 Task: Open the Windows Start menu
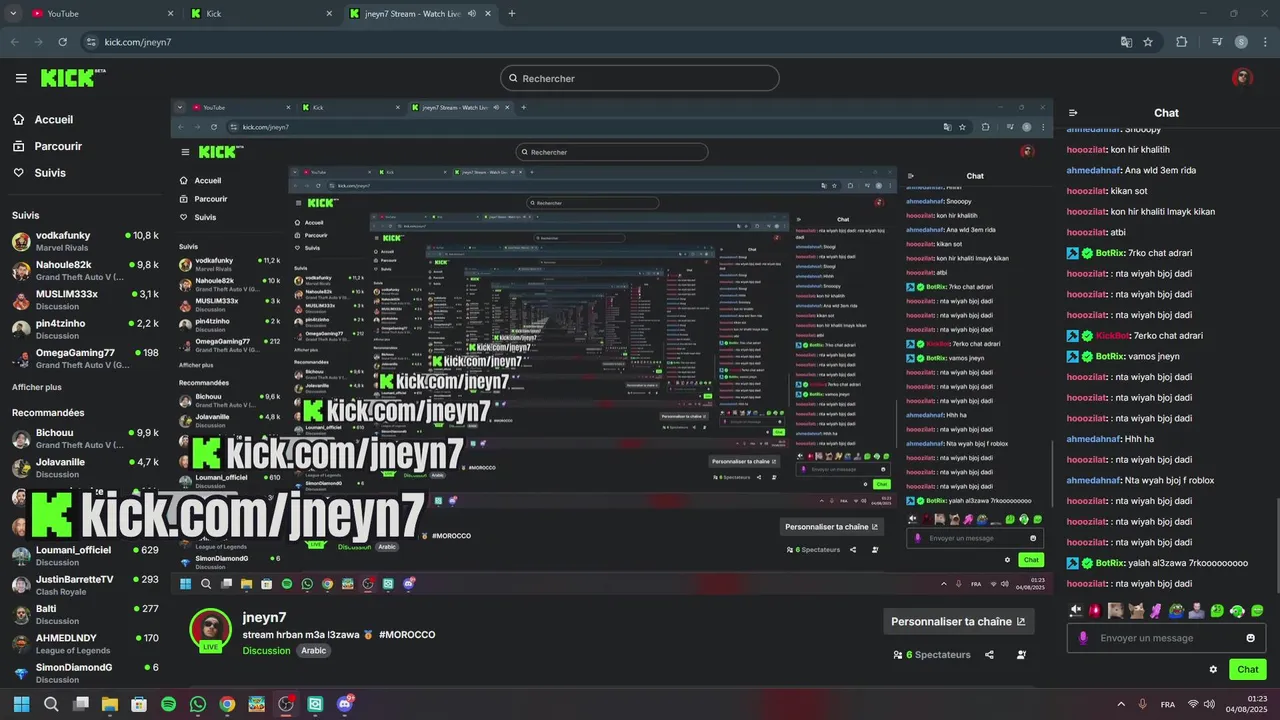click(21, 704)
